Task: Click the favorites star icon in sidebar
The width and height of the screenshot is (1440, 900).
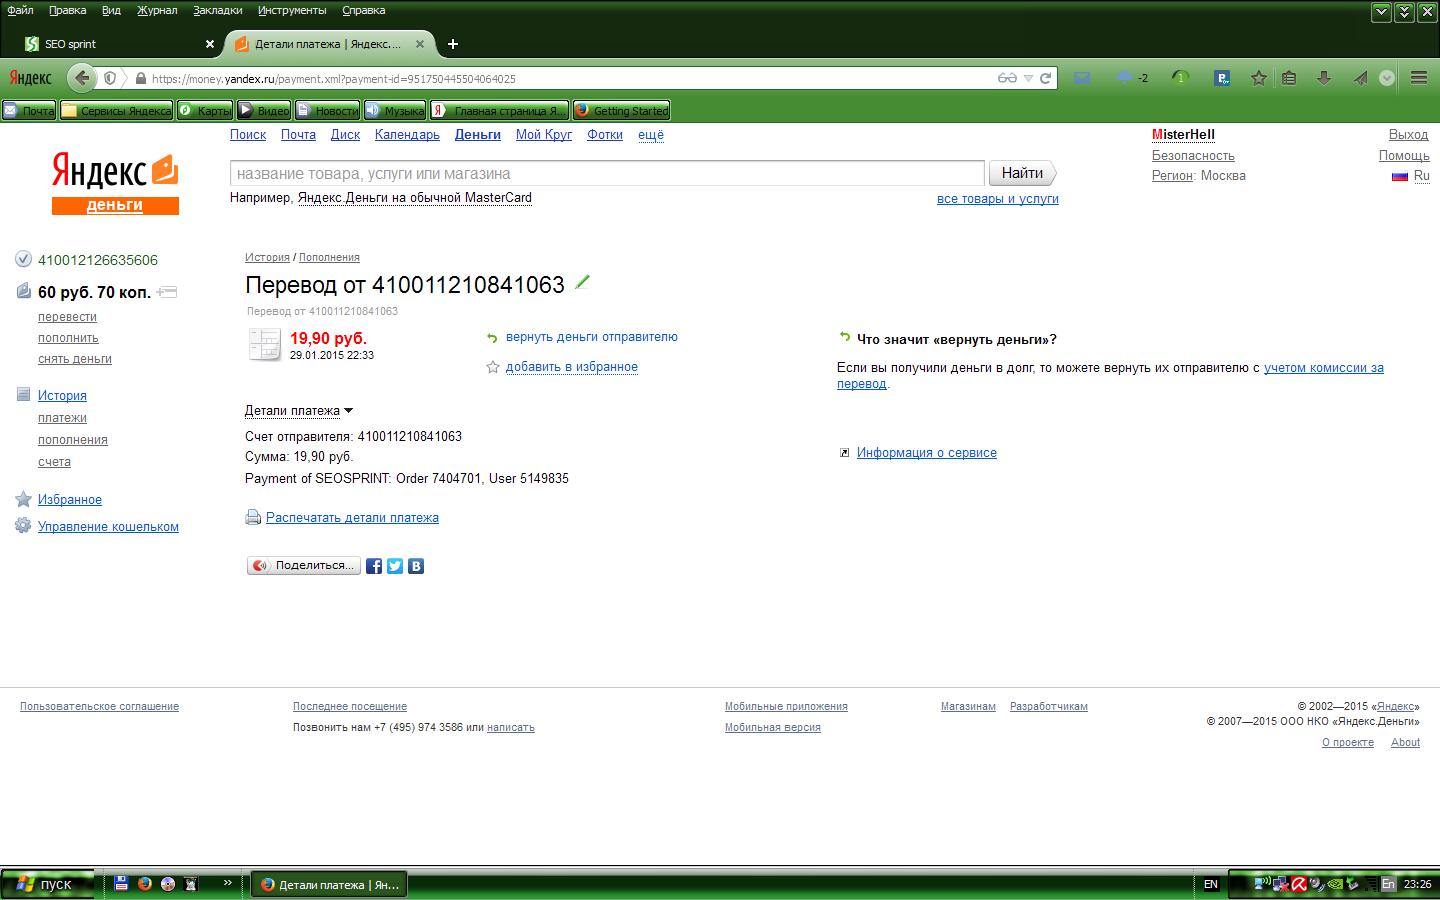Action: point(23,499)
